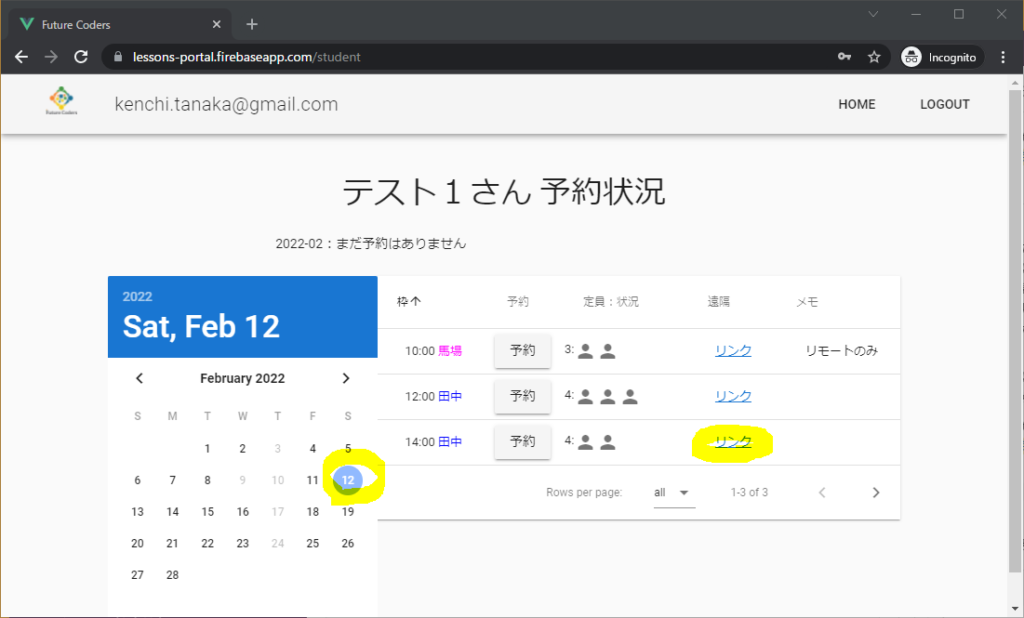Click the address bar URL

point(247,57)
